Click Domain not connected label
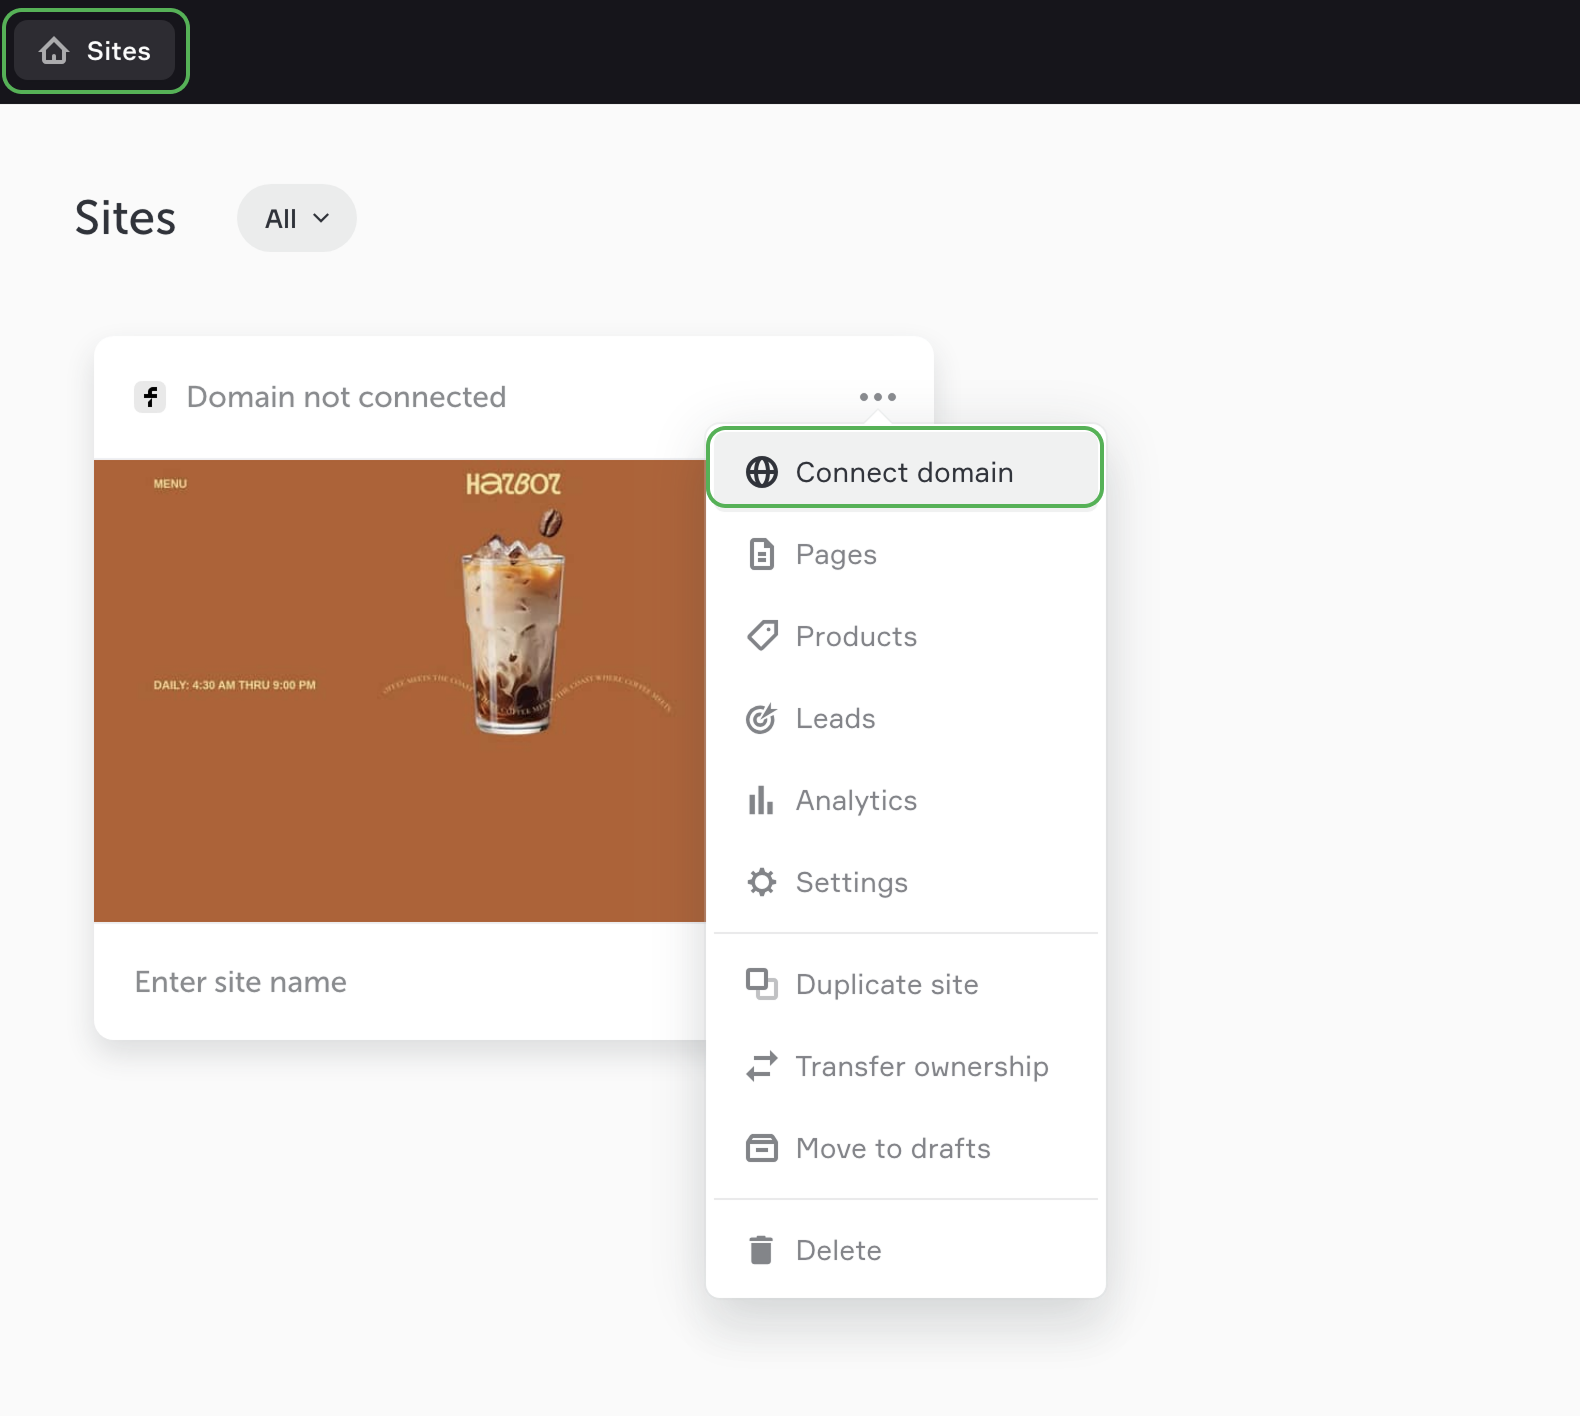This screenshot has width=1580, height=1416. (346, 397)
